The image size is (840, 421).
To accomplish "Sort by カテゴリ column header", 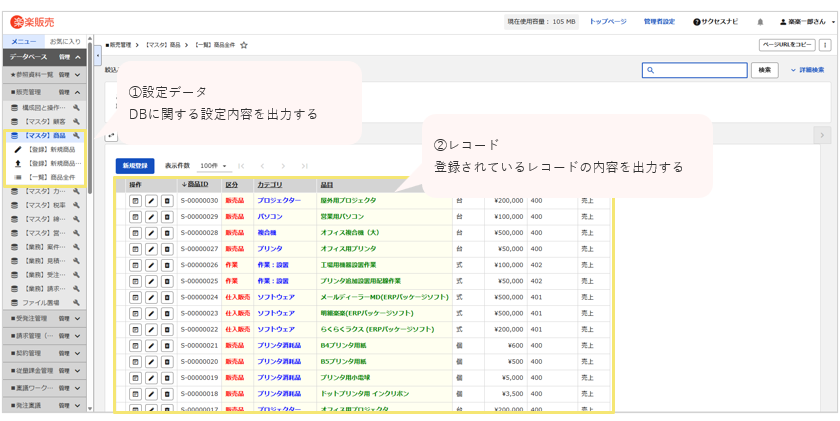I will coord(269,184).
